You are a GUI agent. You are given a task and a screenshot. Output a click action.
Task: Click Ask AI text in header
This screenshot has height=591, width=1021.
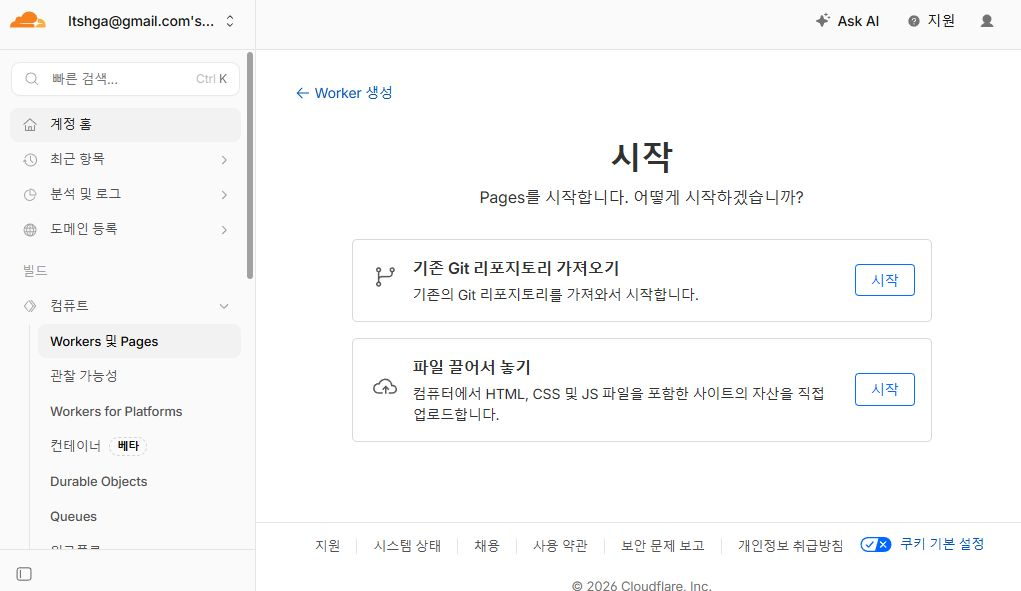coord(858,21)
